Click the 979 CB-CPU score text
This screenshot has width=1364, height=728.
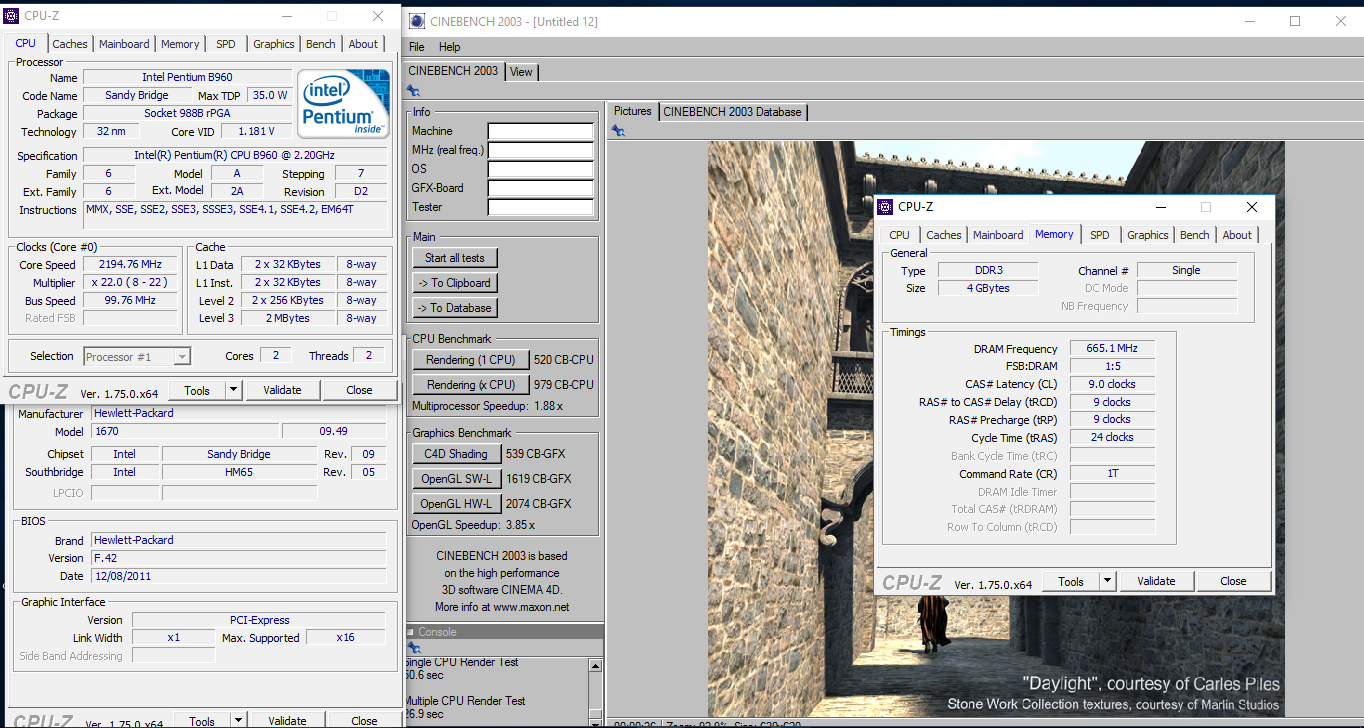[x=564, y=385]
